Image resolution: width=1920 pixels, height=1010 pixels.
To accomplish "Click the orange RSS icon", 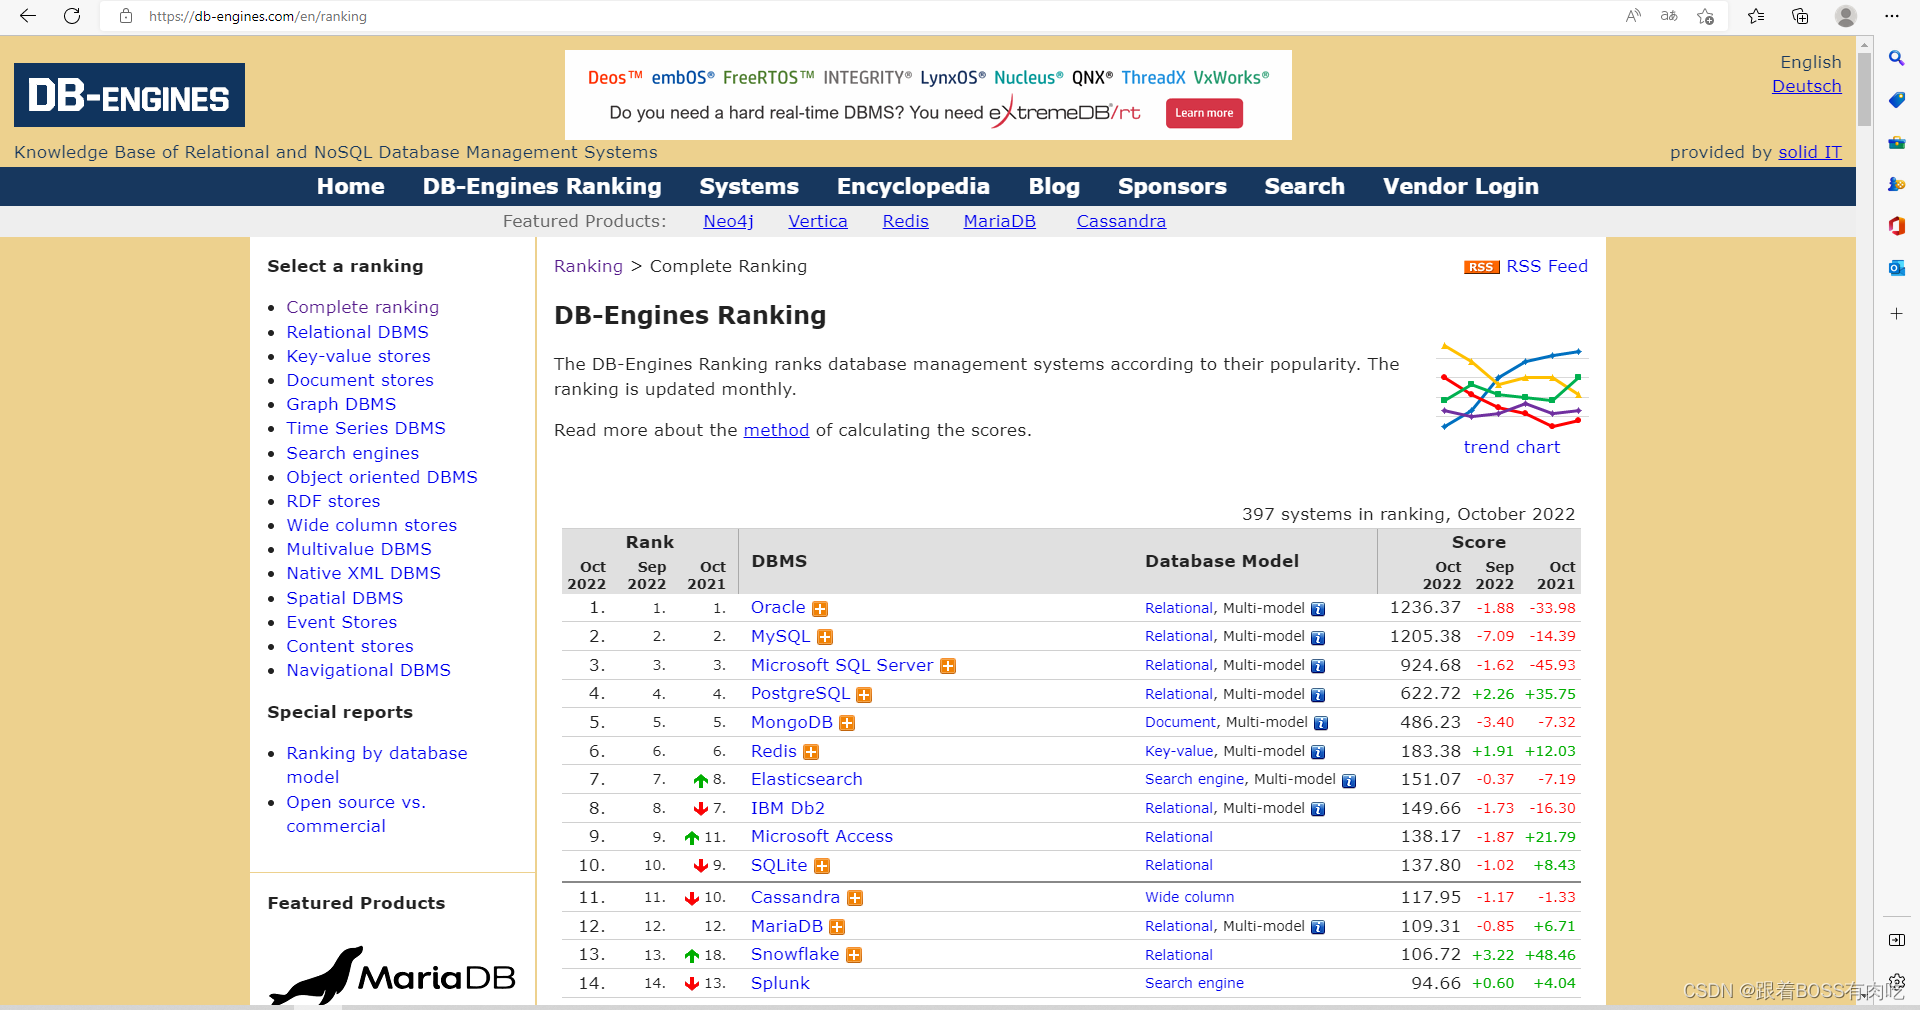I will (1481, 267).
